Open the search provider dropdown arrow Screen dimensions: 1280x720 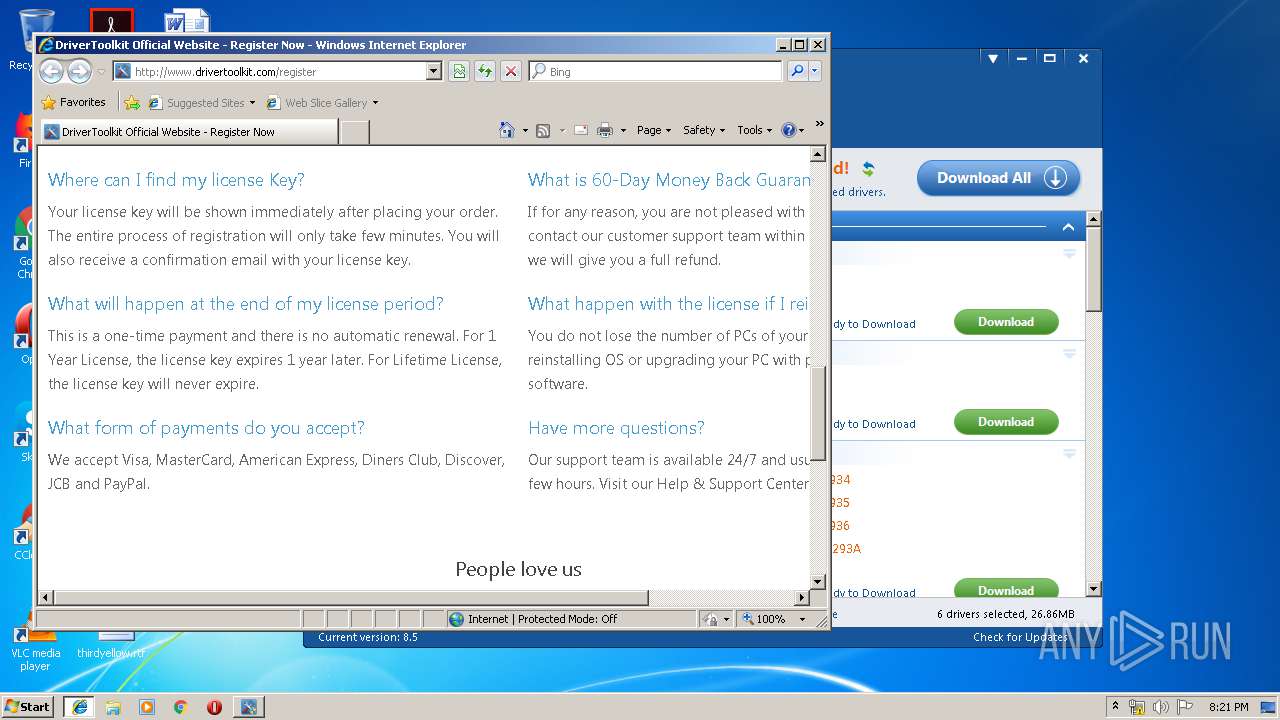pos(815,71)
